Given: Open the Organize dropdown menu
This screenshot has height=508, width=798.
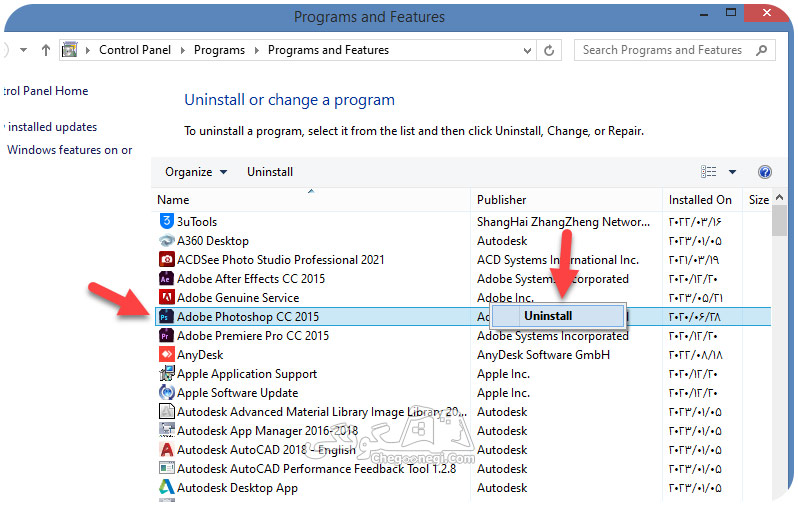Looking at the screenshot, I should (x=196, y=172).
